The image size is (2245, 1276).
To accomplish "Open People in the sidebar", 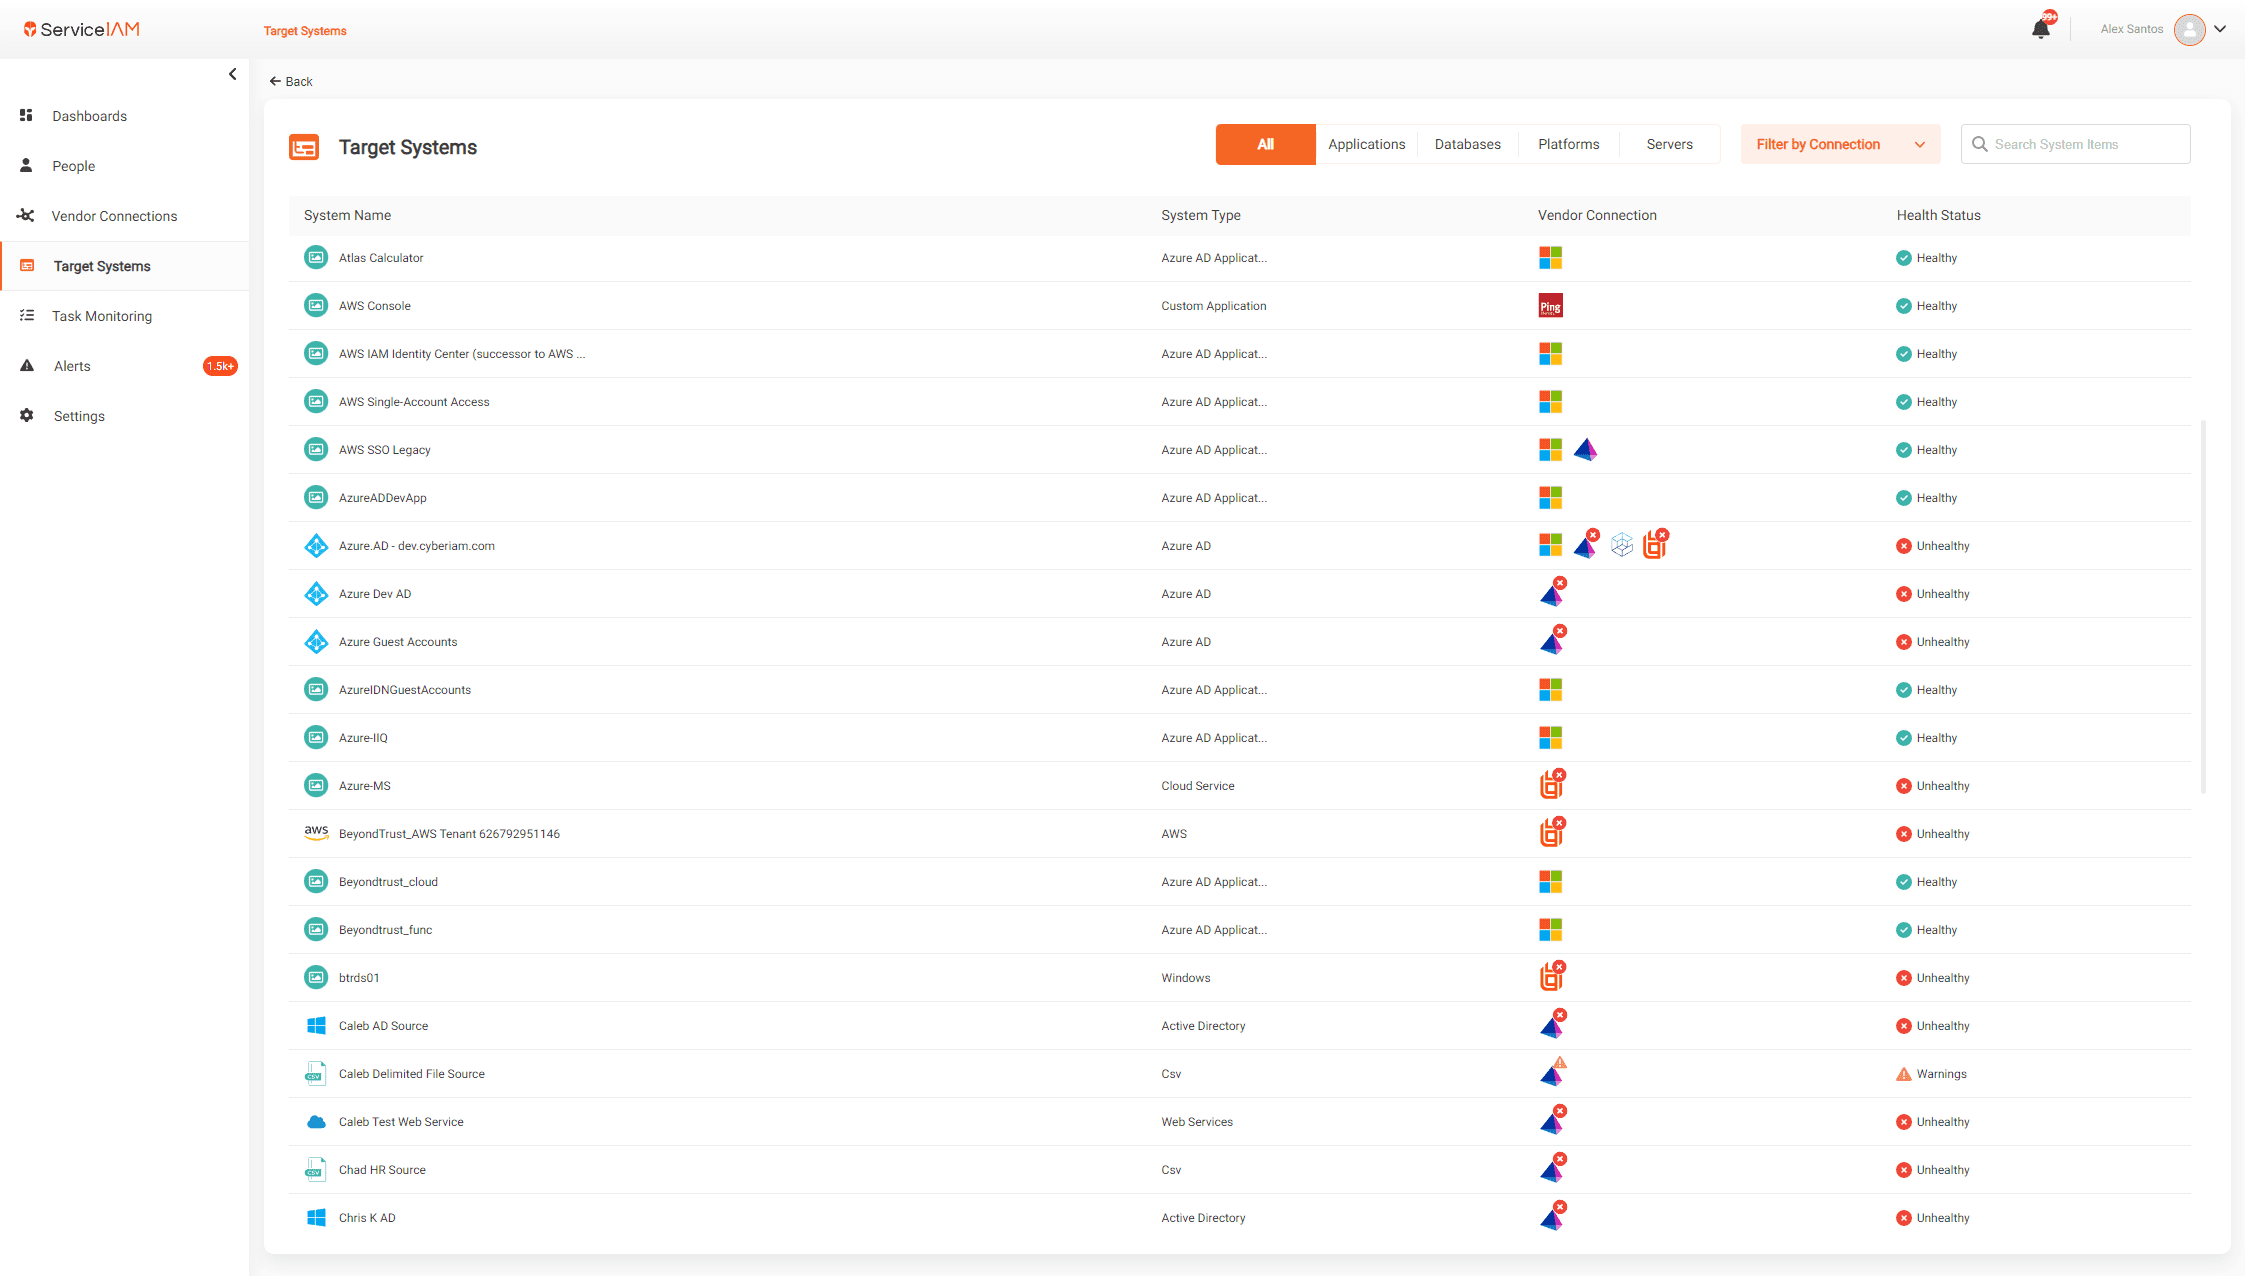I will [x=73, y=166].
